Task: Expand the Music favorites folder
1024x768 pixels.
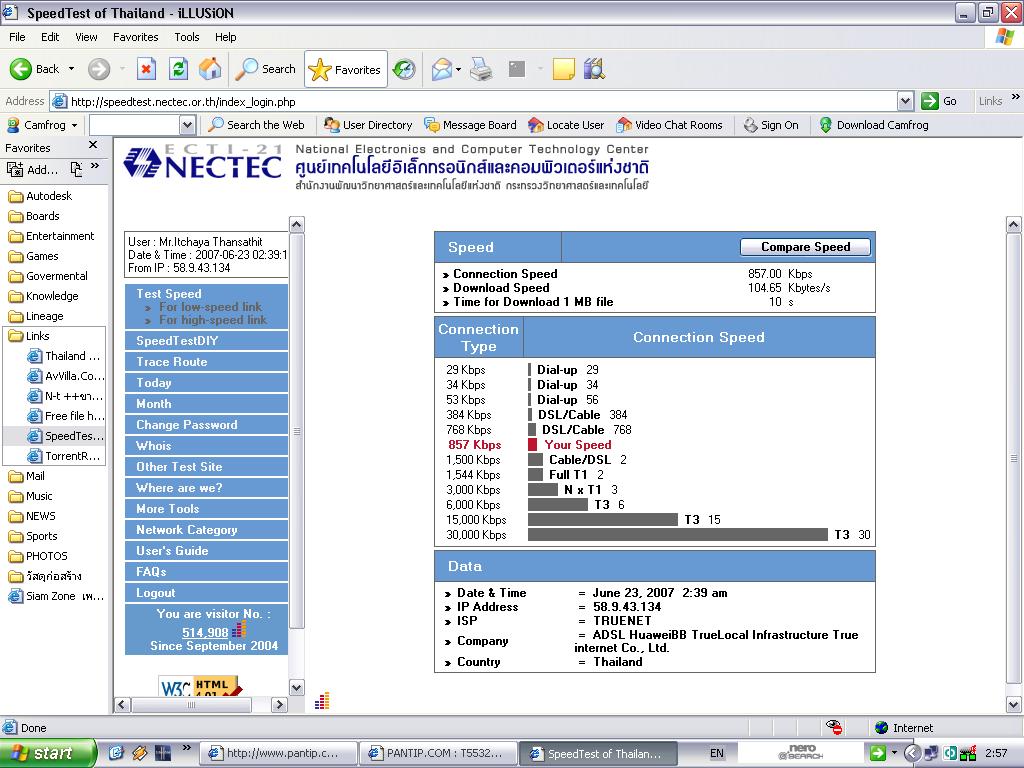Action: point(31,496)
